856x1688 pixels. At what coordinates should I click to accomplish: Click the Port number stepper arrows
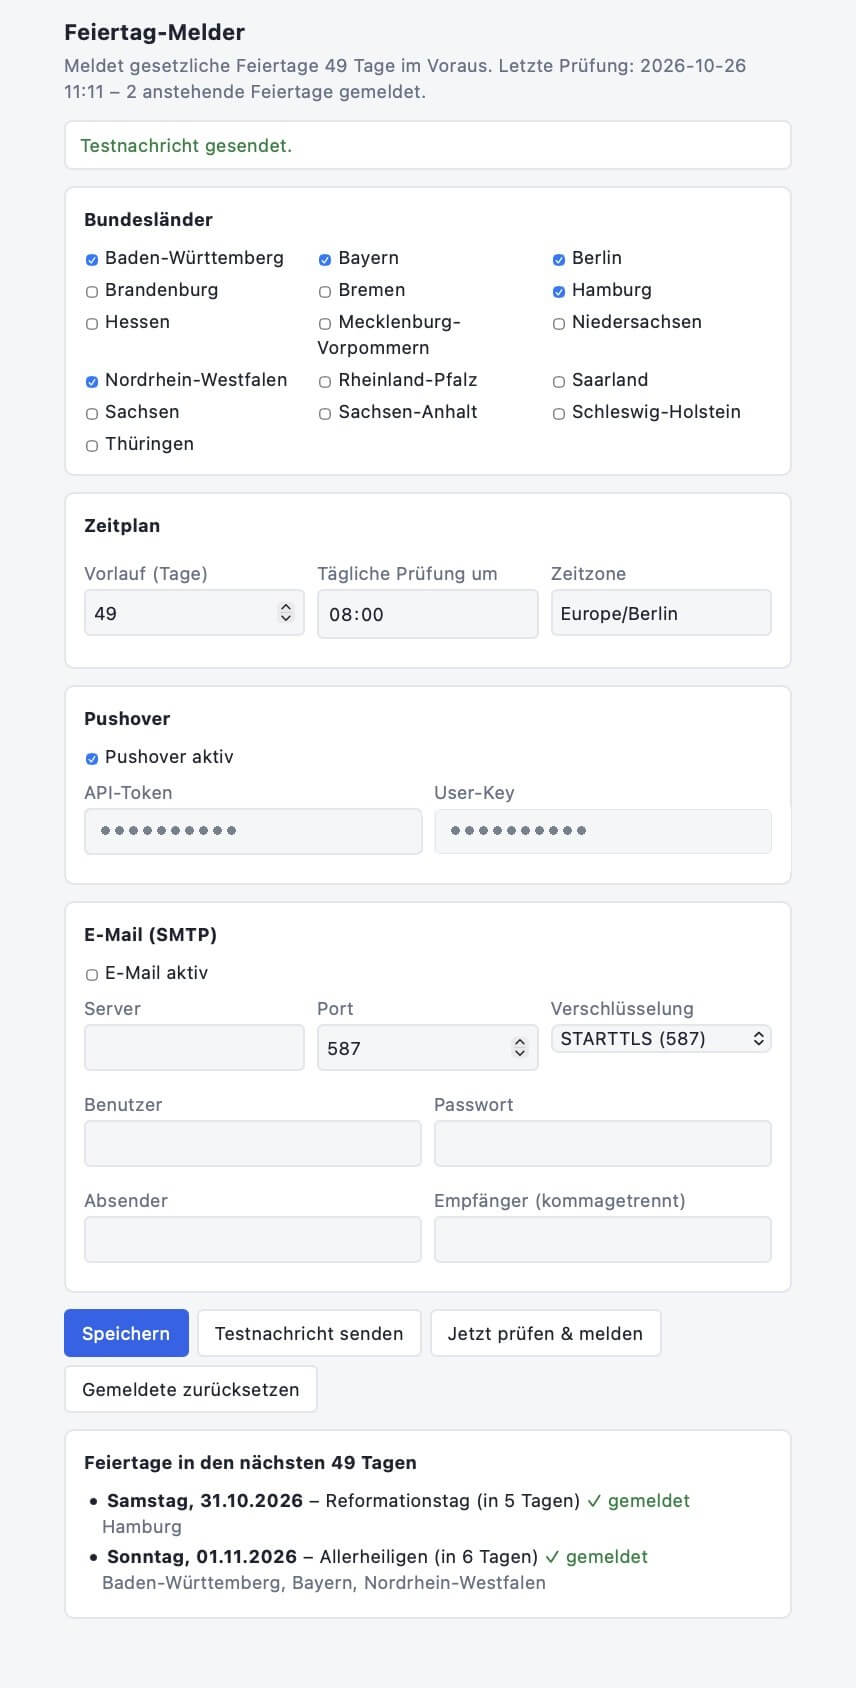click(519, 1048)
